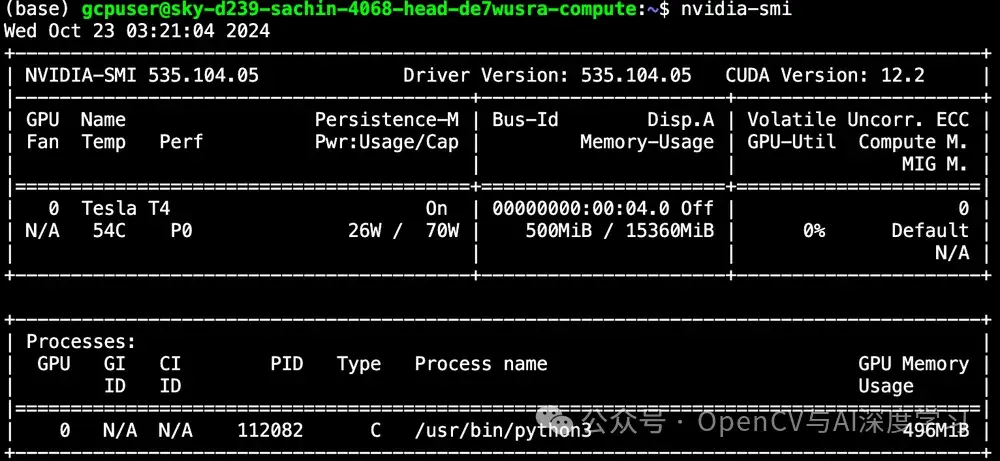Click the Processes: section label
This screenshot has height=461, width=1000.
coord(81,342)
